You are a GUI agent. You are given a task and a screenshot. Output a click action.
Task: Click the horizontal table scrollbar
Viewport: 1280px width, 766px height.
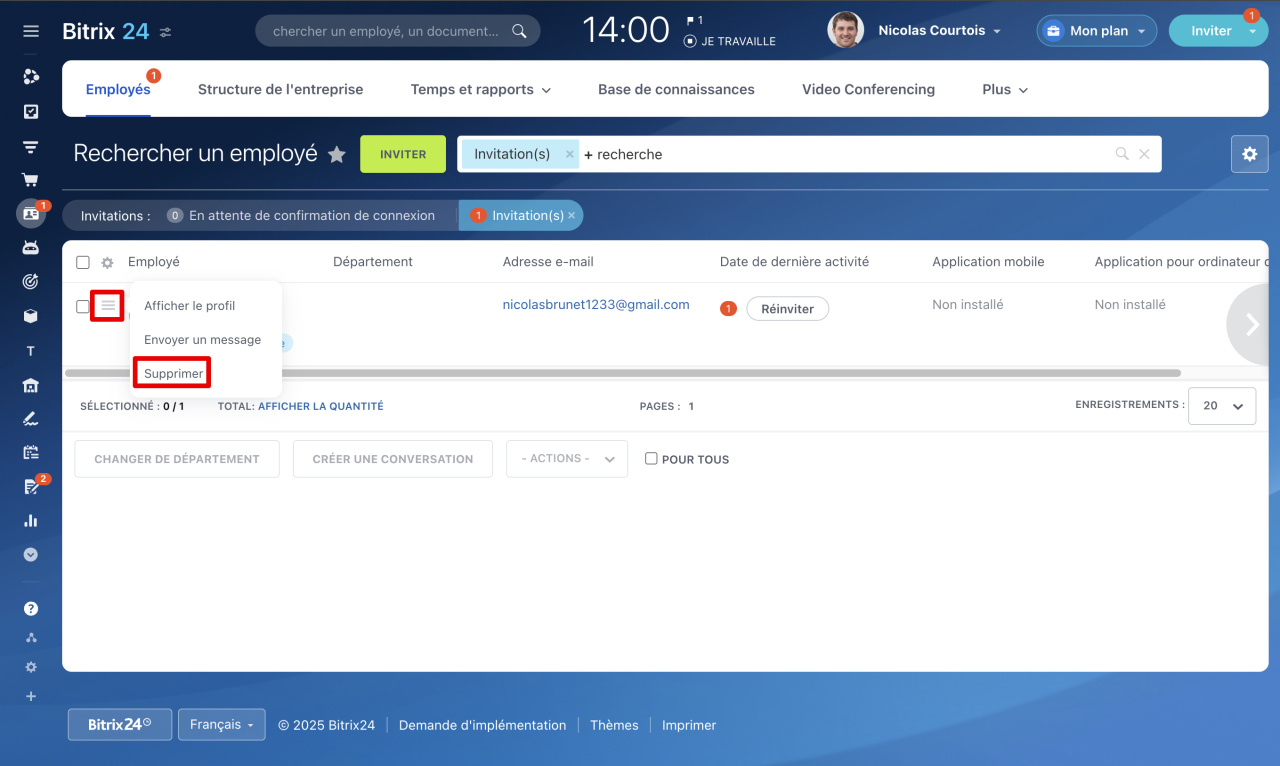click(x=622, y=373)
